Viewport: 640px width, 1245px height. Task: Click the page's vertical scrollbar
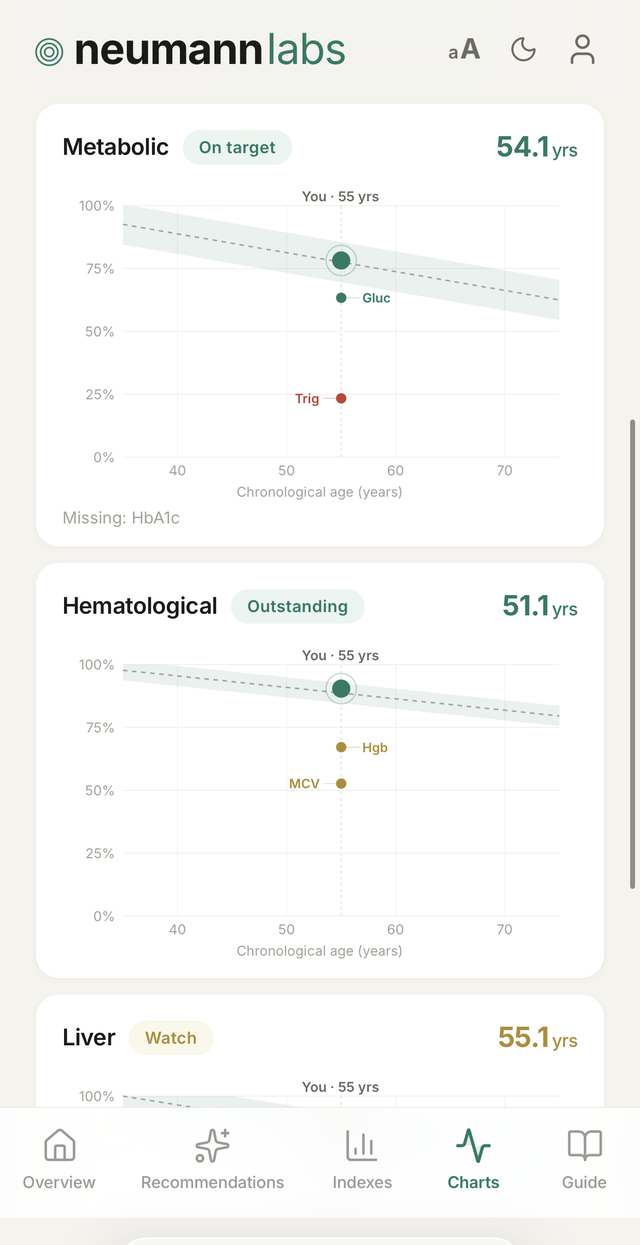632,654
